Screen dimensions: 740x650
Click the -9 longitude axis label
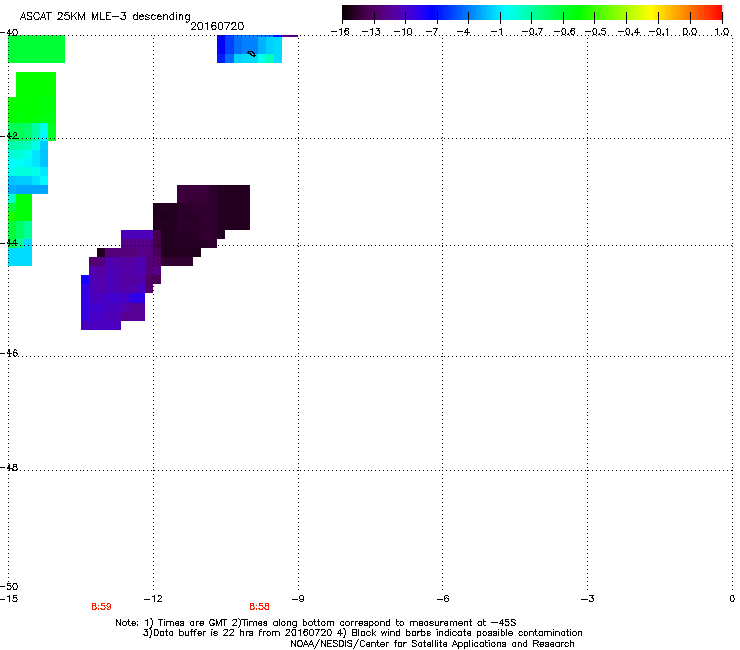[298, 599]
